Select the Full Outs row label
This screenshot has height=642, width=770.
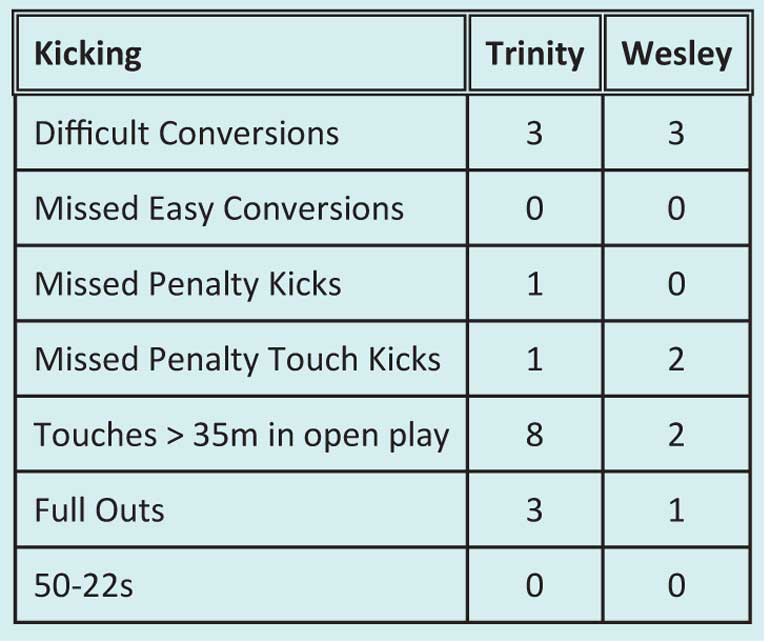click(99, 510)
